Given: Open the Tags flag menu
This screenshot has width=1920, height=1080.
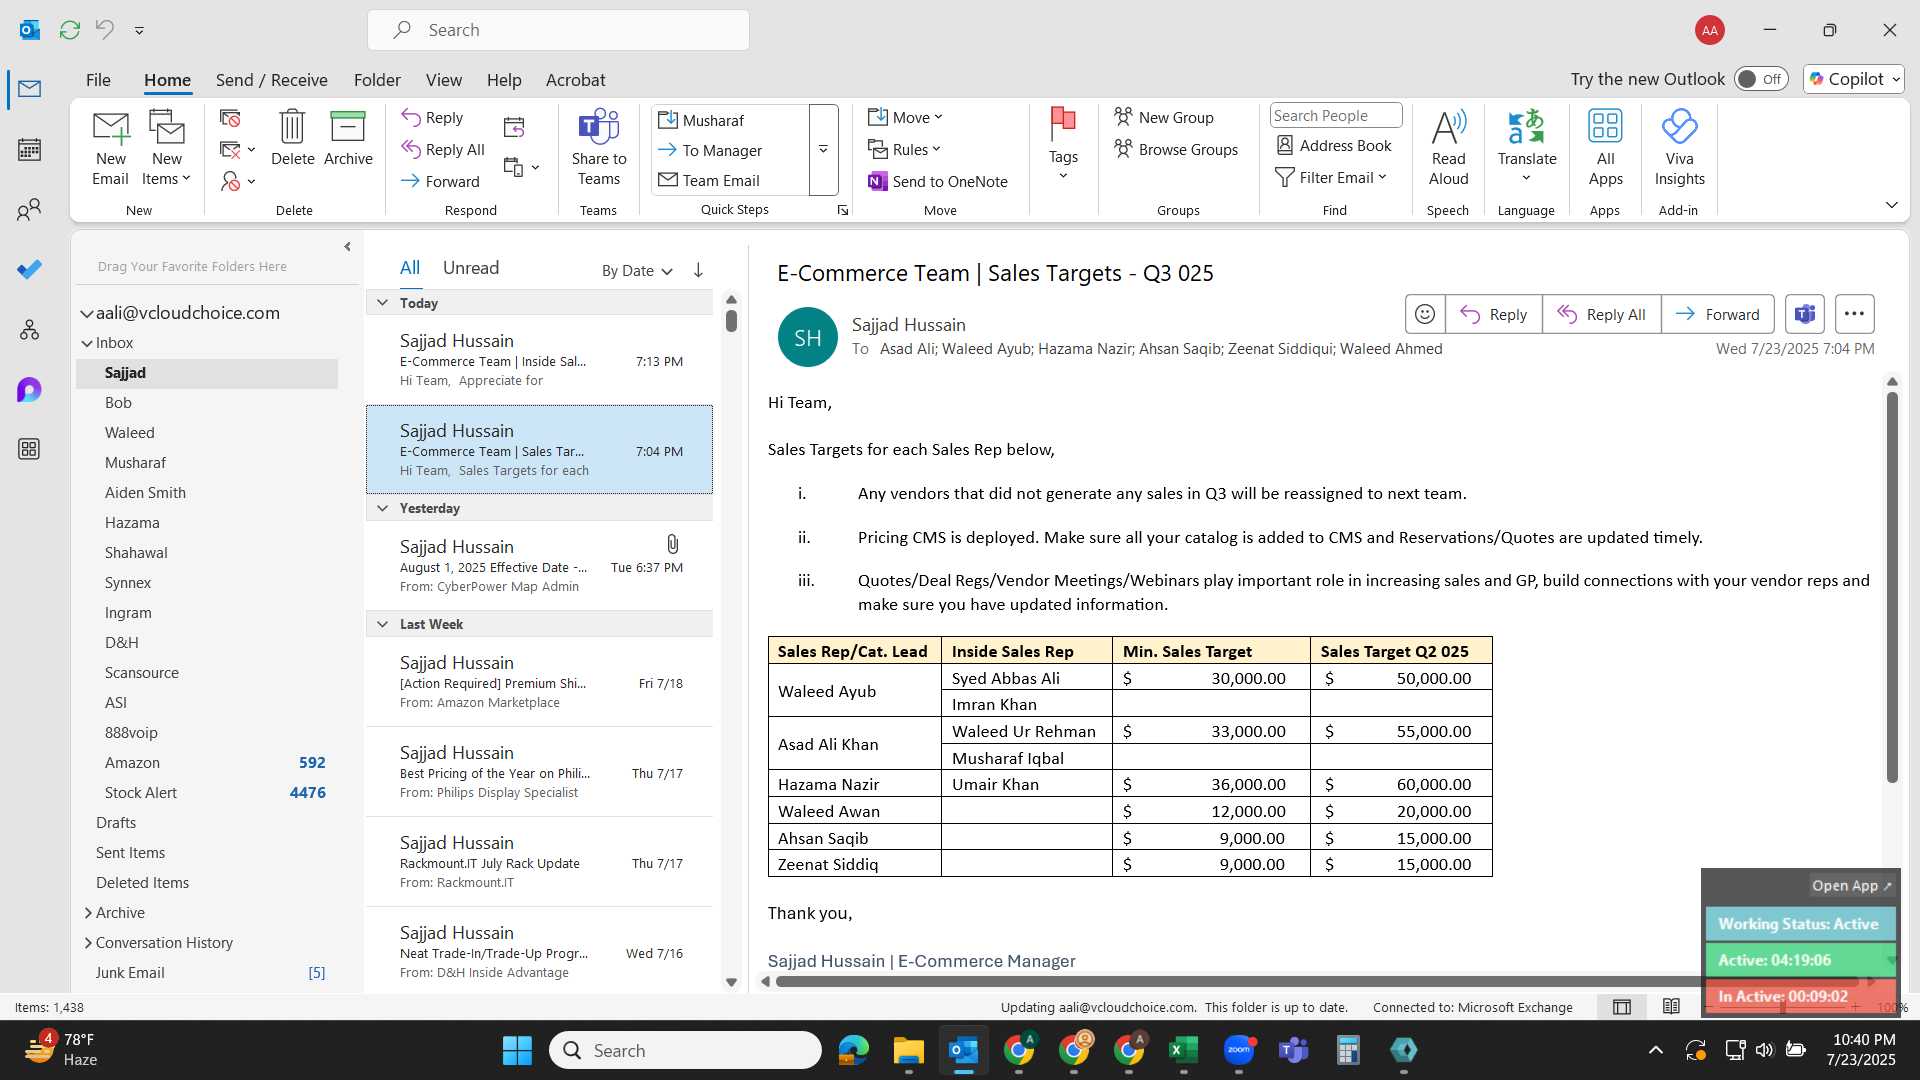Looking at the screenshot, I should click(1063, 145).
